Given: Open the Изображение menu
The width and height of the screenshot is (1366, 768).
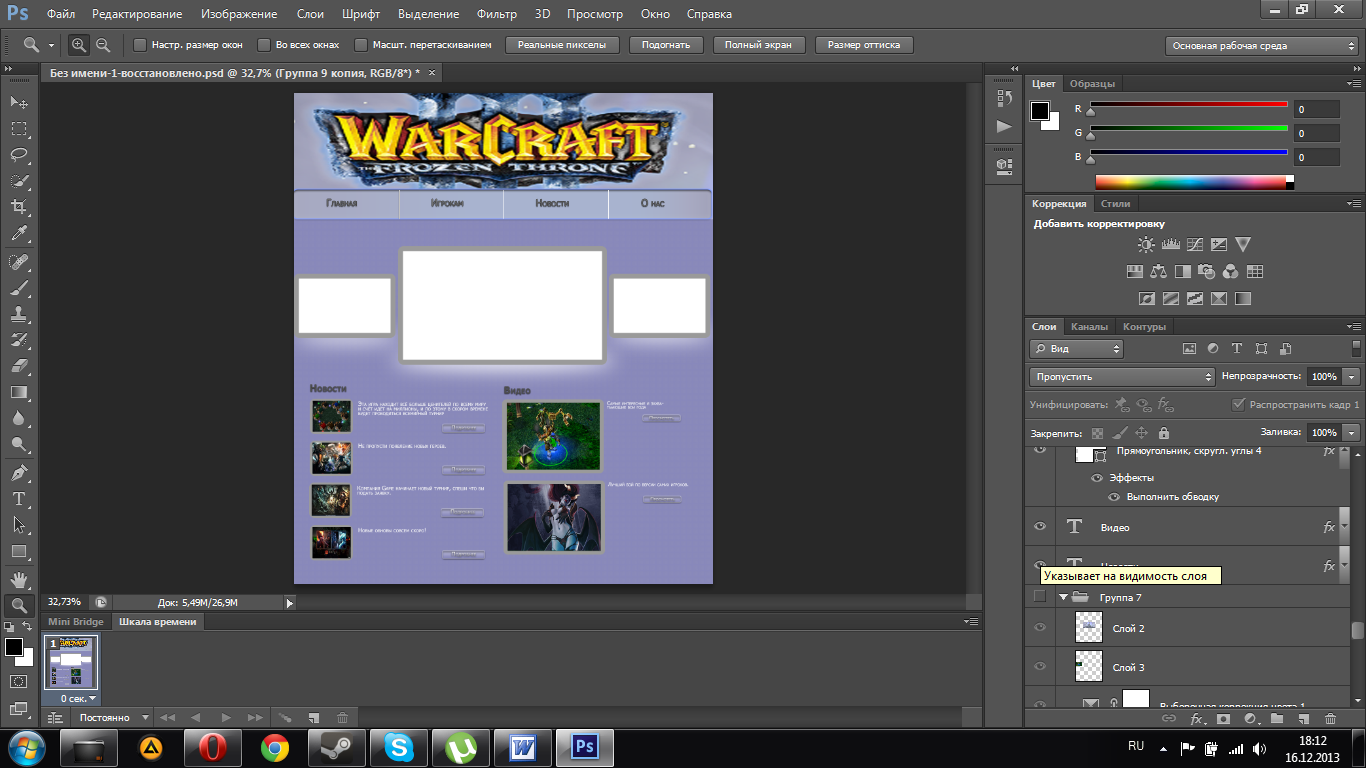Looking at the screenshot, I should (238, 14).
